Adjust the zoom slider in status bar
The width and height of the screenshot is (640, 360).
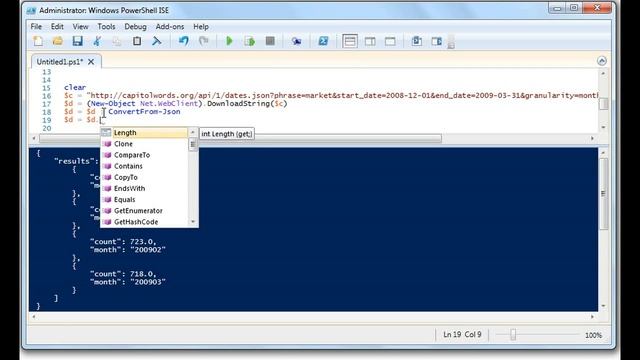[x=513, y=335]
